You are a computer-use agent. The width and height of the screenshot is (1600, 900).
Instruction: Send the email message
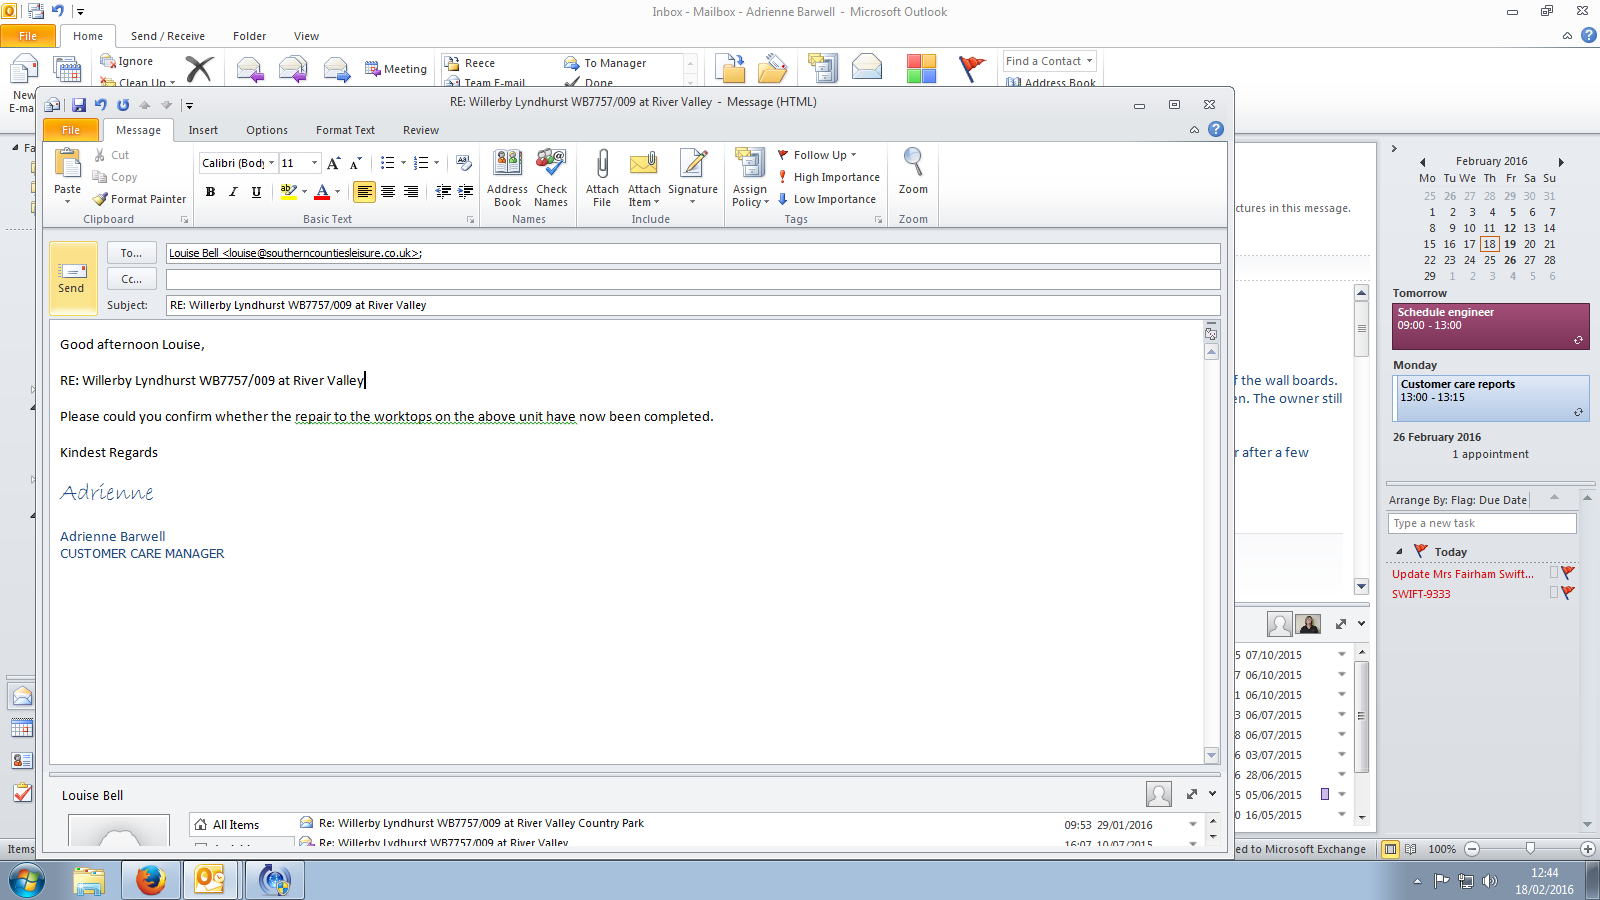pyautogui.click(x=71, y=277)
